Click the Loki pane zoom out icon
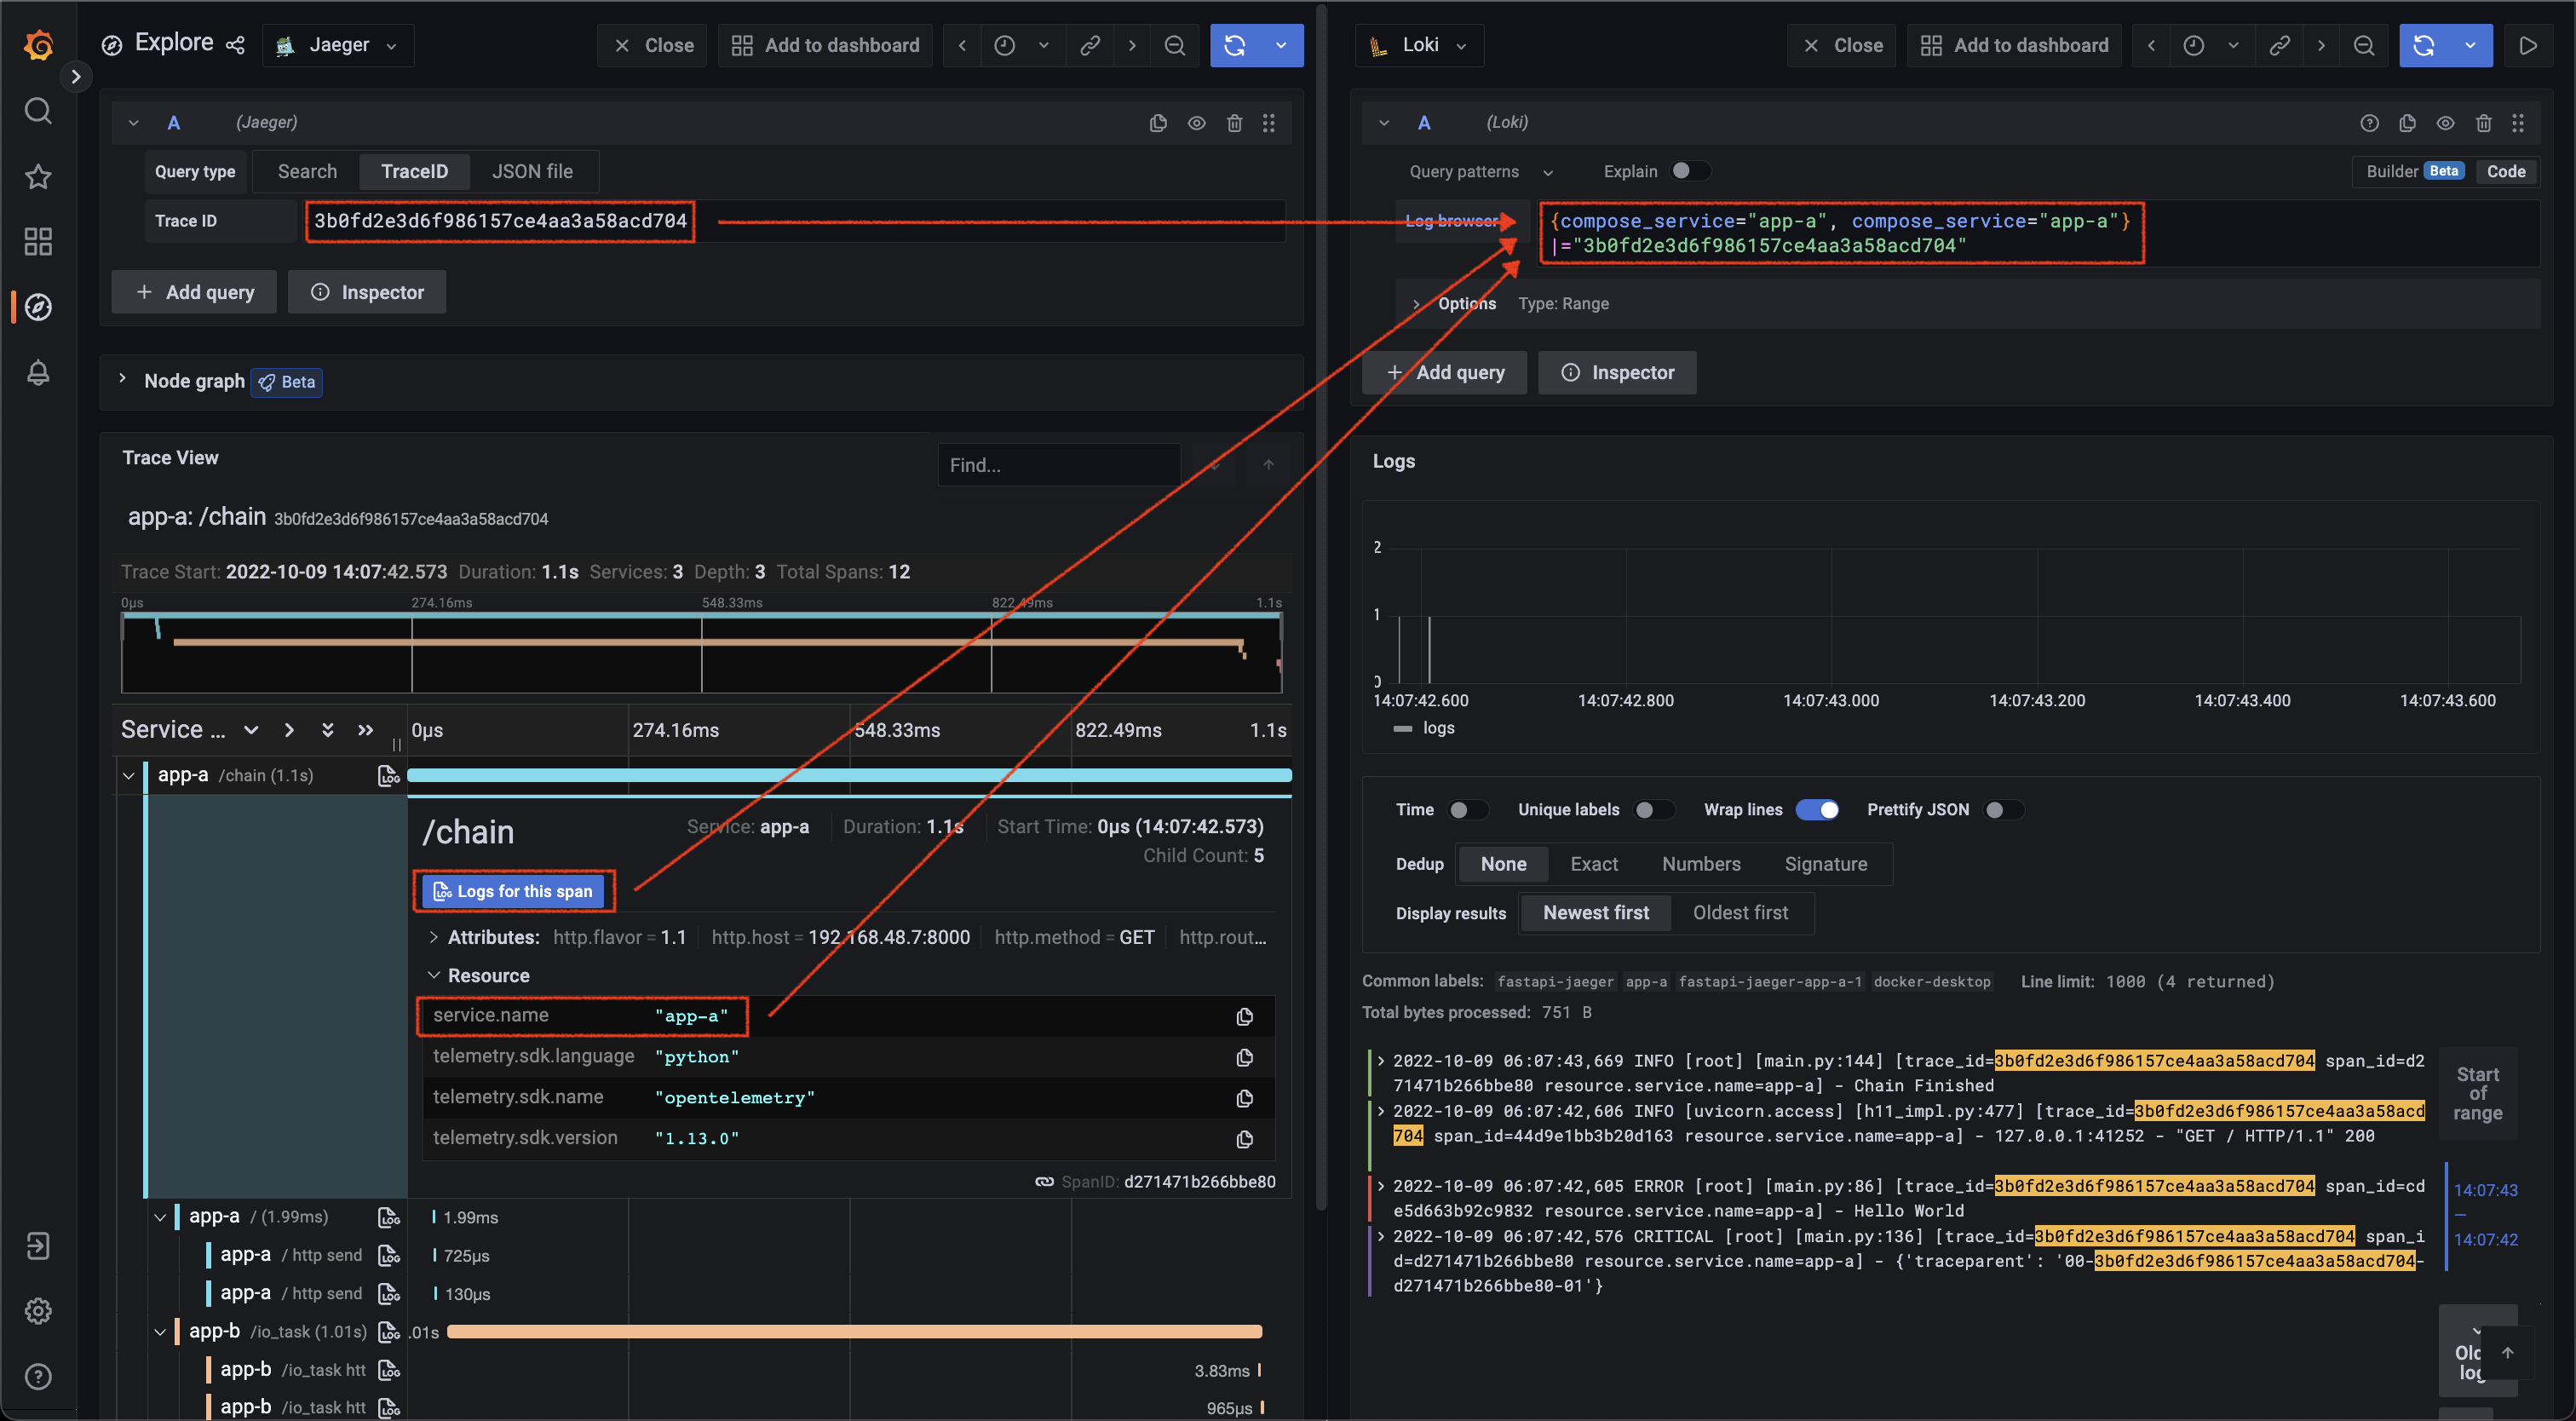 pos(2364,45)
